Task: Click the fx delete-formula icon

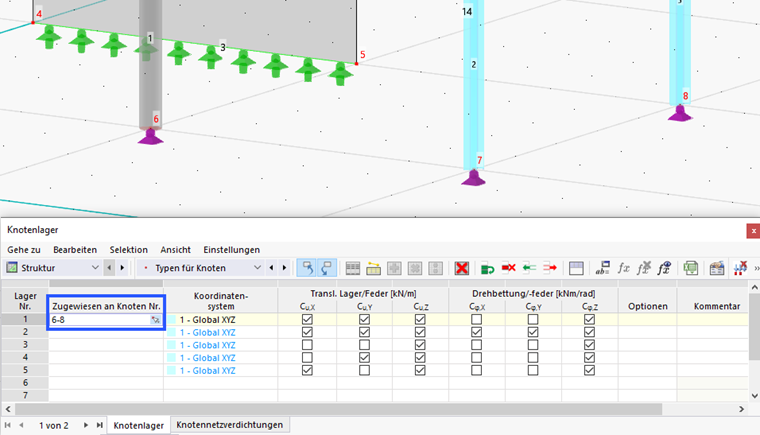Action: pyautogui.click(x=644, y=268)
